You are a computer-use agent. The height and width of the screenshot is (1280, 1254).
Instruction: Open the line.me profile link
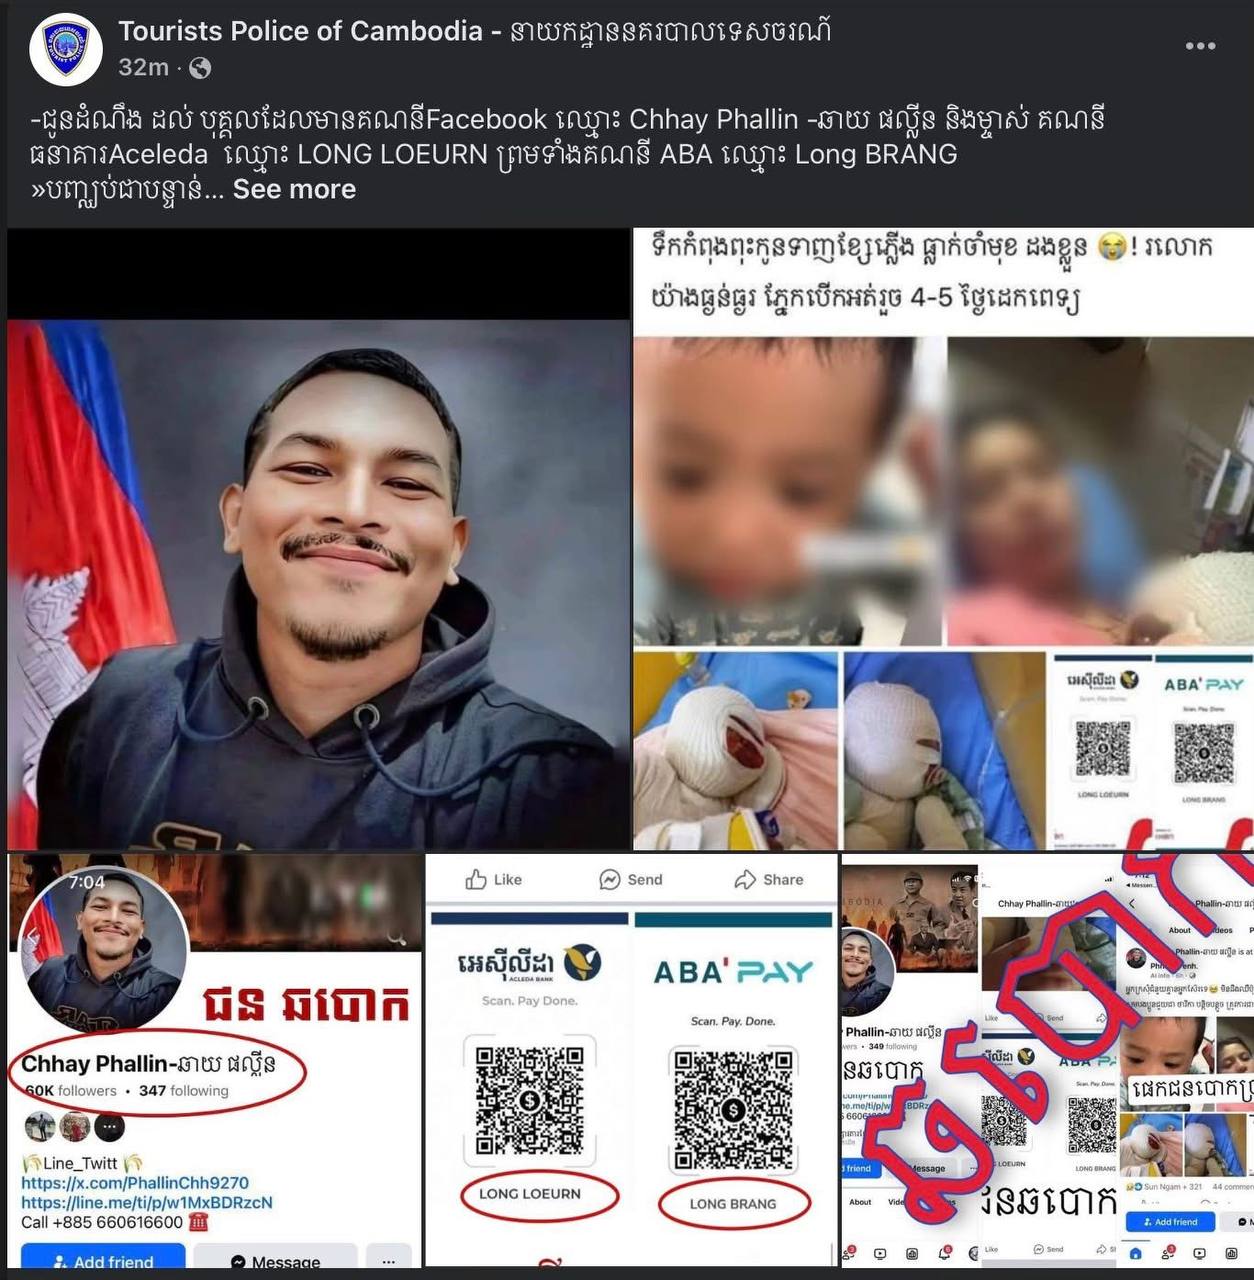point(147,1202)
